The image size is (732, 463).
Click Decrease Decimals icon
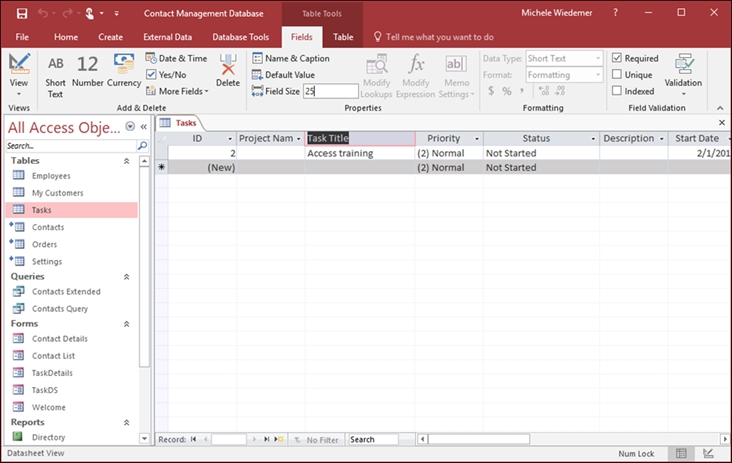pyautogui.click(x=560, y=91)
